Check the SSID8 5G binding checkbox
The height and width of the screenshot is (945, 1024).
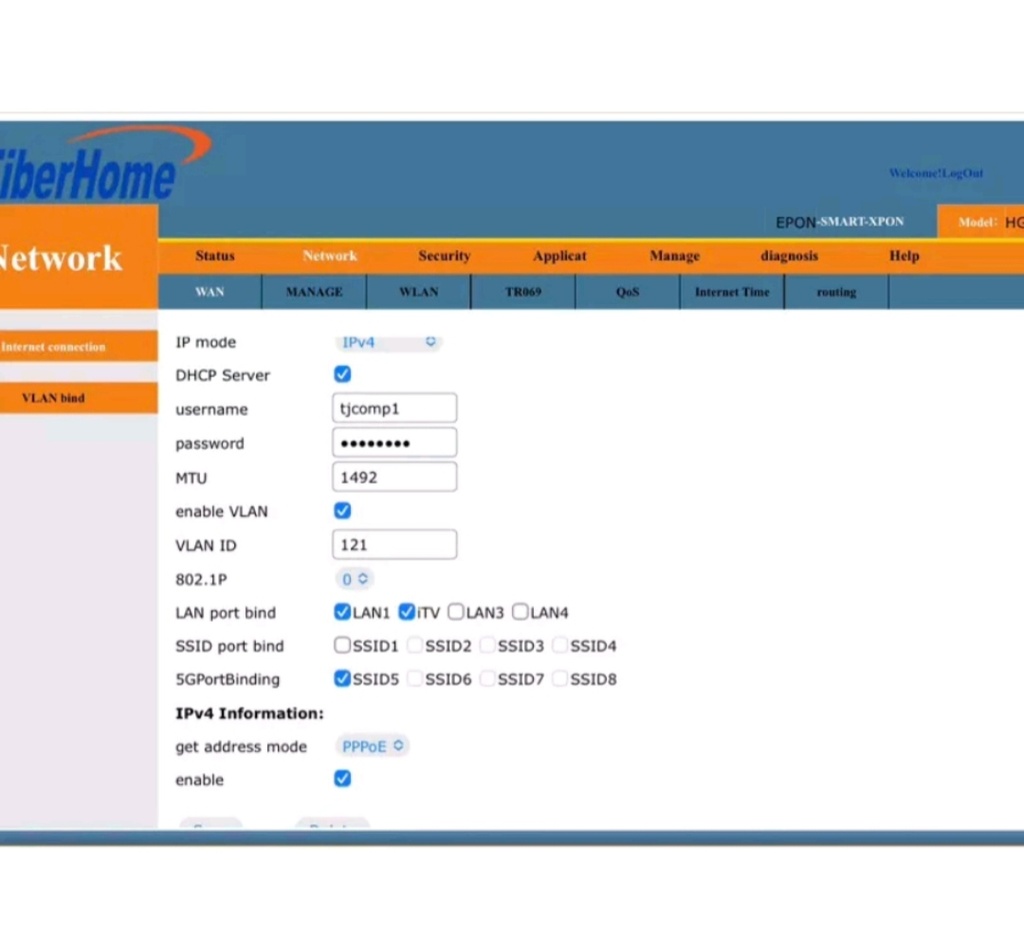(x=560, y=679)
